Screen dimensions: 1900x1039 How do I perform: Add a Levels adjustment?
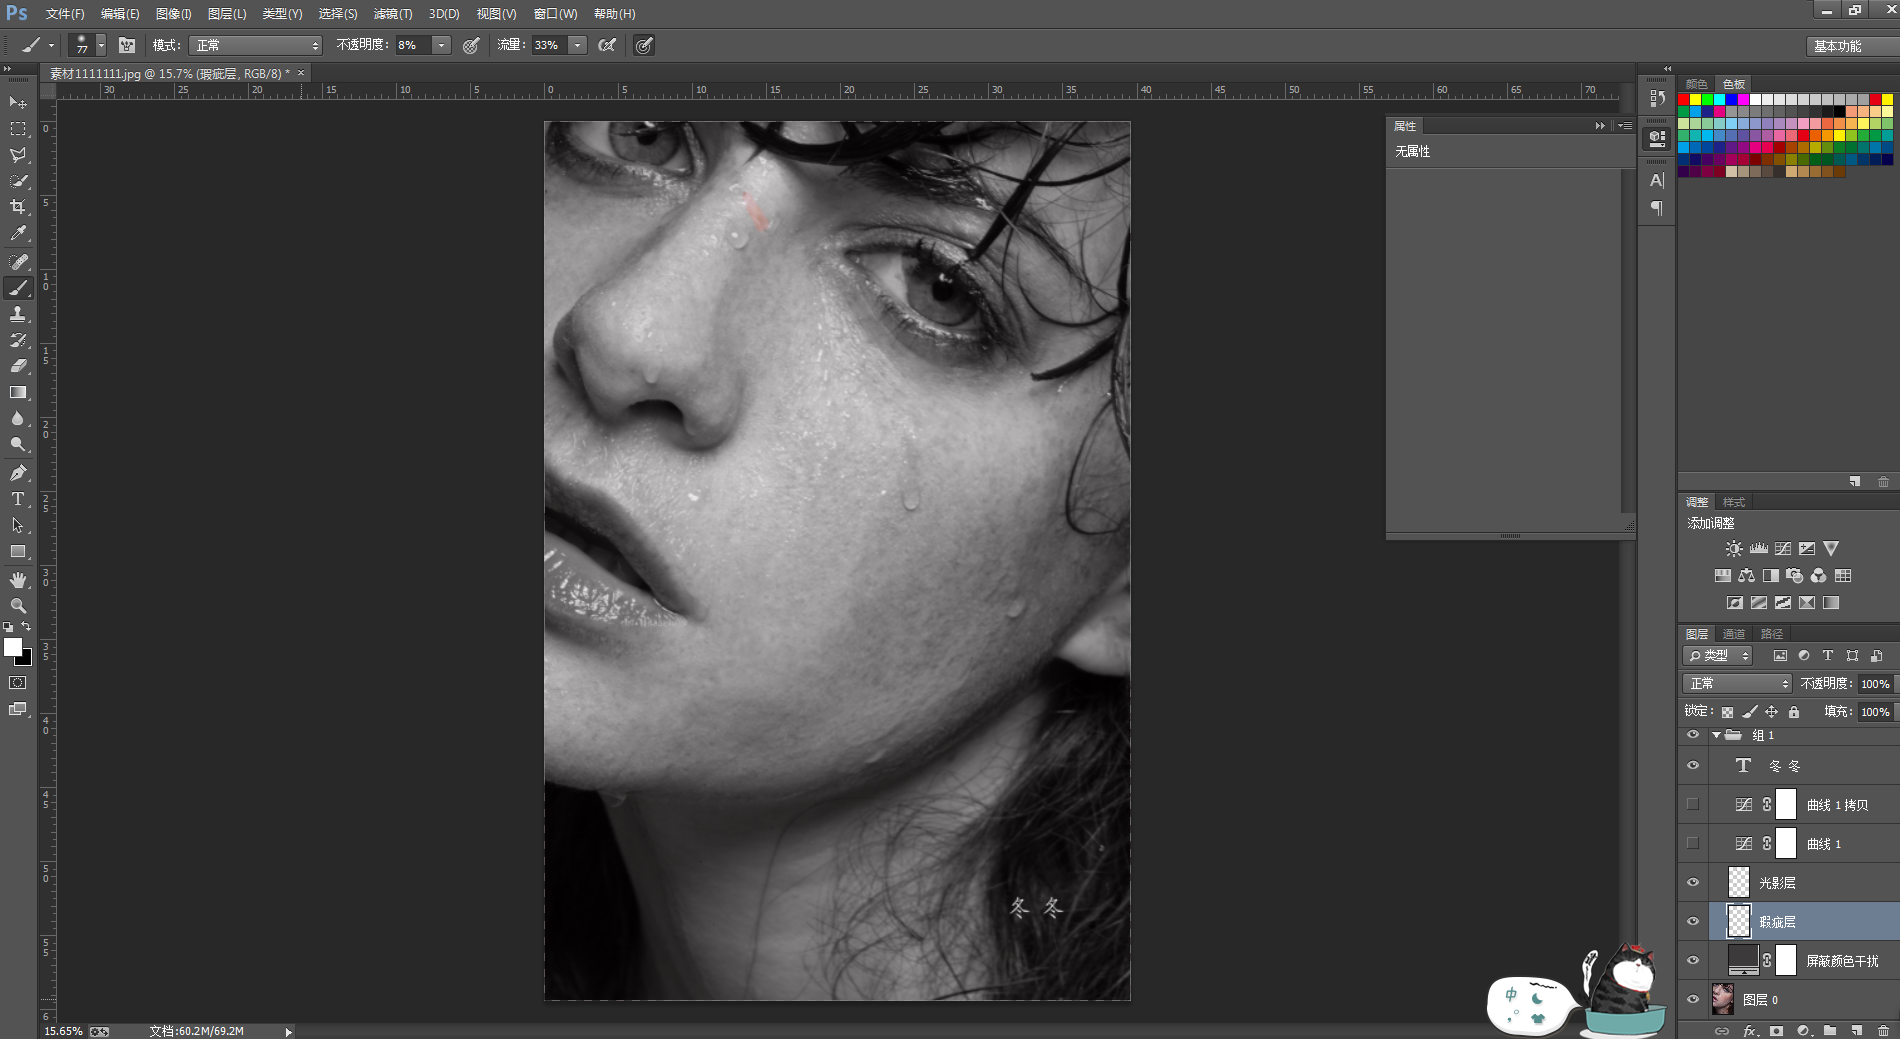point(1759,549)
